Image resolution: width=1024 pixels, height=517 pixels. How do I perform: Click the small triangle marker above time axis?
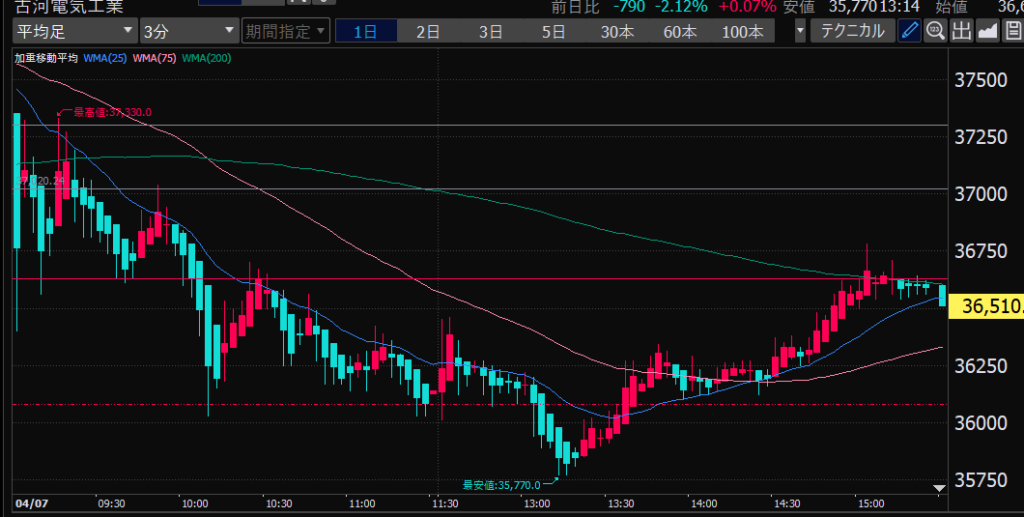tap(938, 488)
